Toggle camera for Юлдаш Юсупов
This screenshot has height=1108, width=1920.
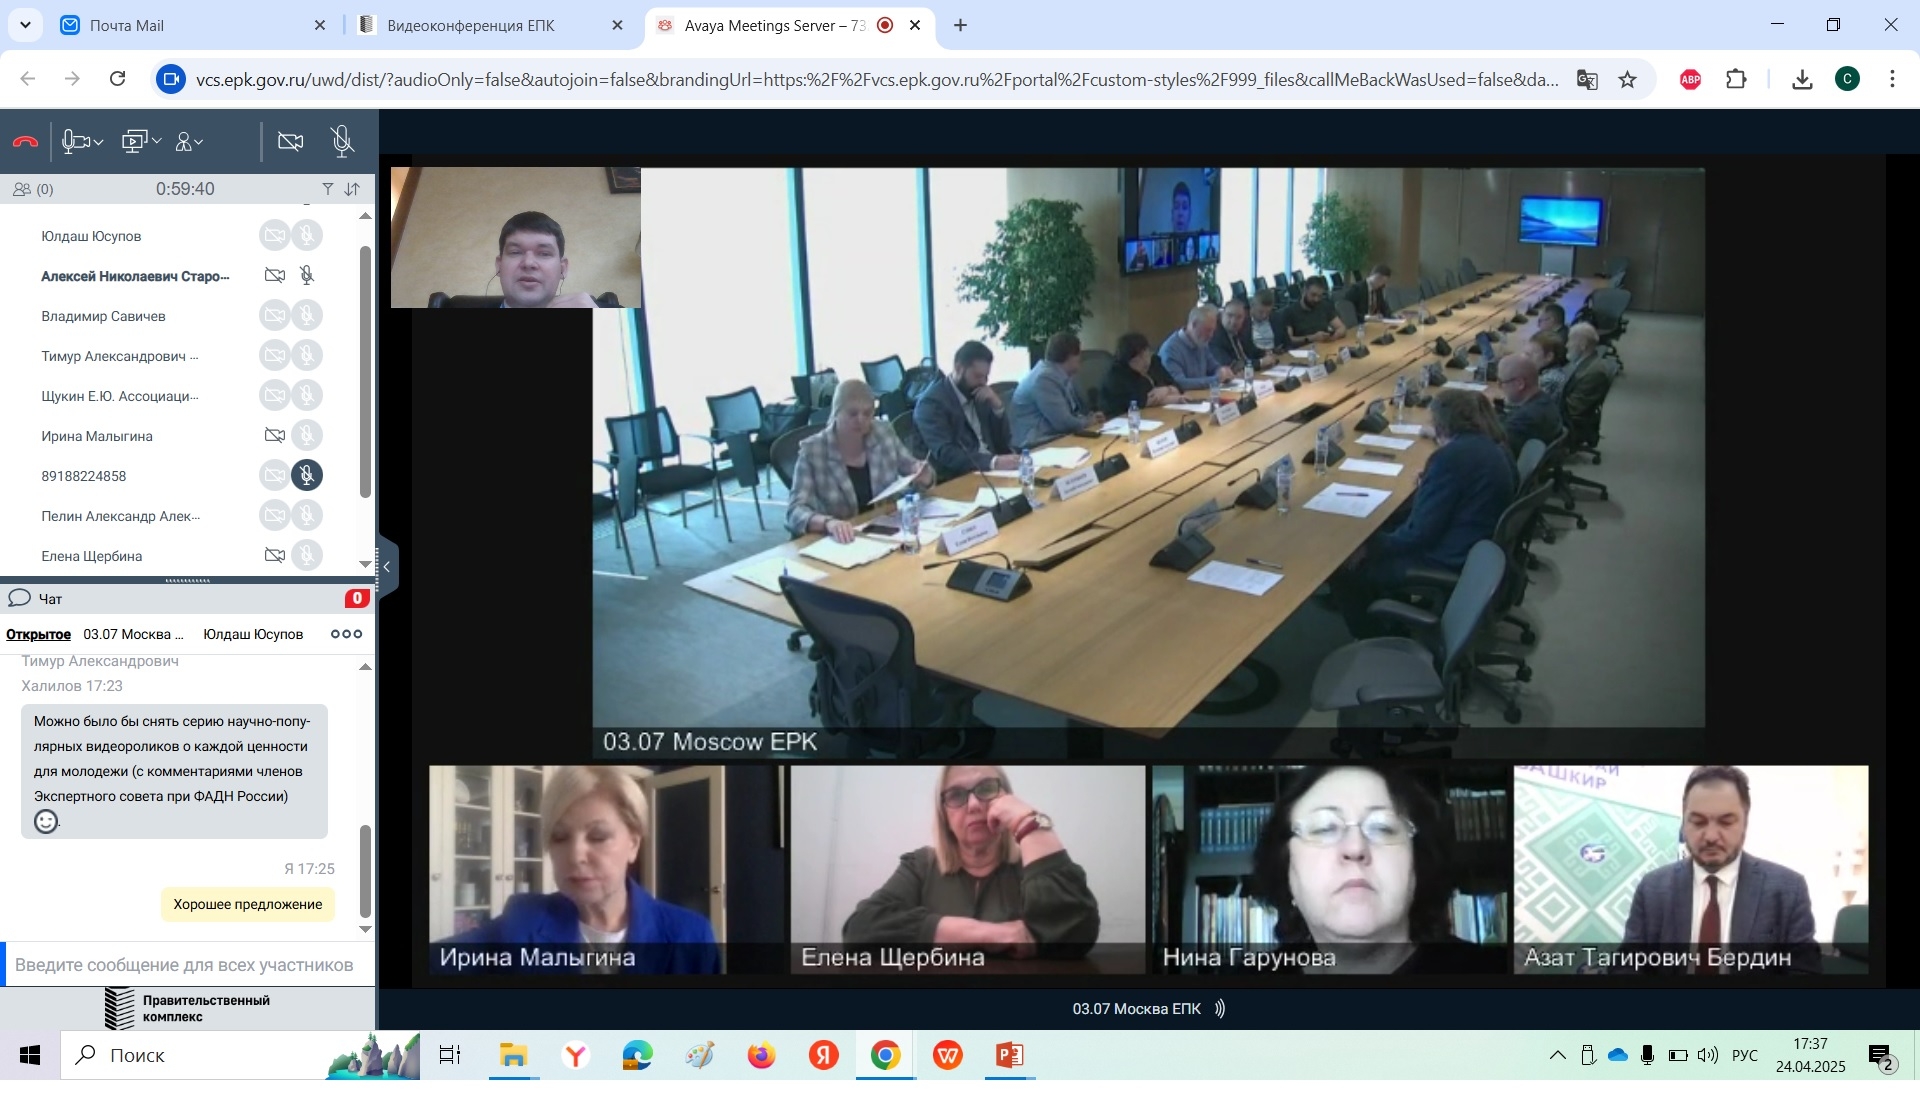[x=274, y=236]
